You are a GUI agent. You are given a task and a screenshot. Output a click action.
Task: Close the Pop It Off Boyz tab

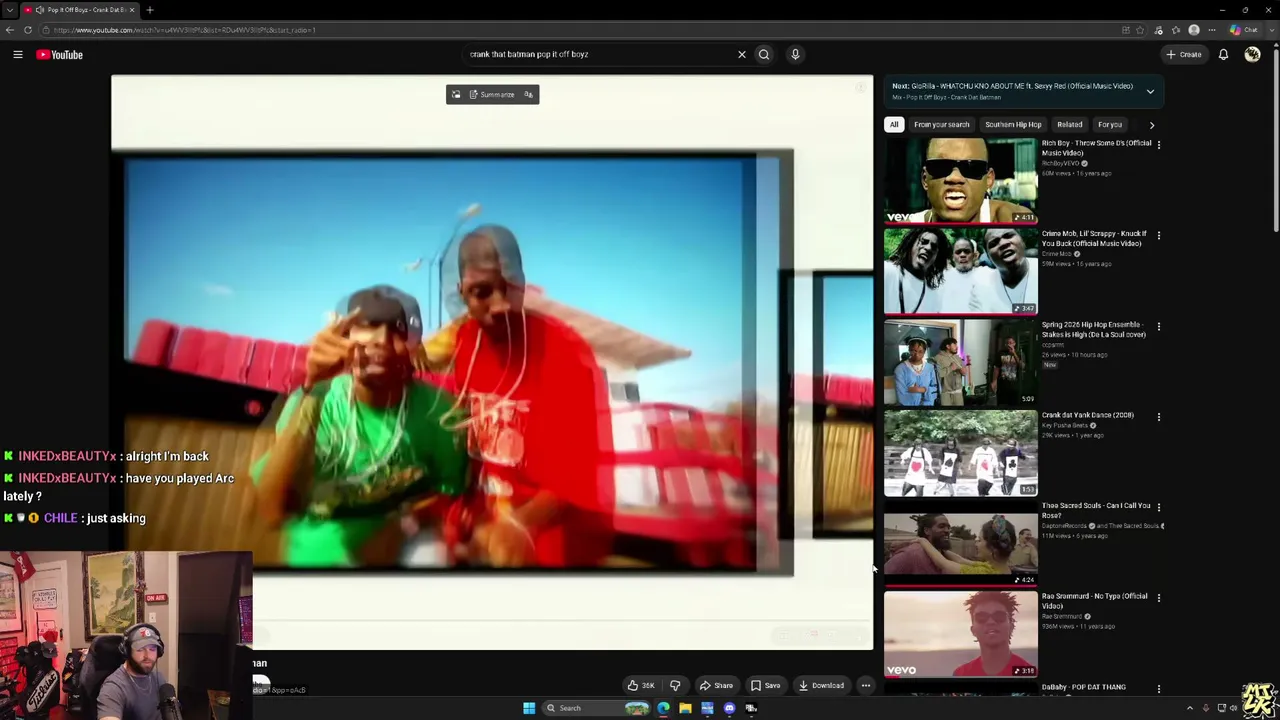(x=131, y=10)
